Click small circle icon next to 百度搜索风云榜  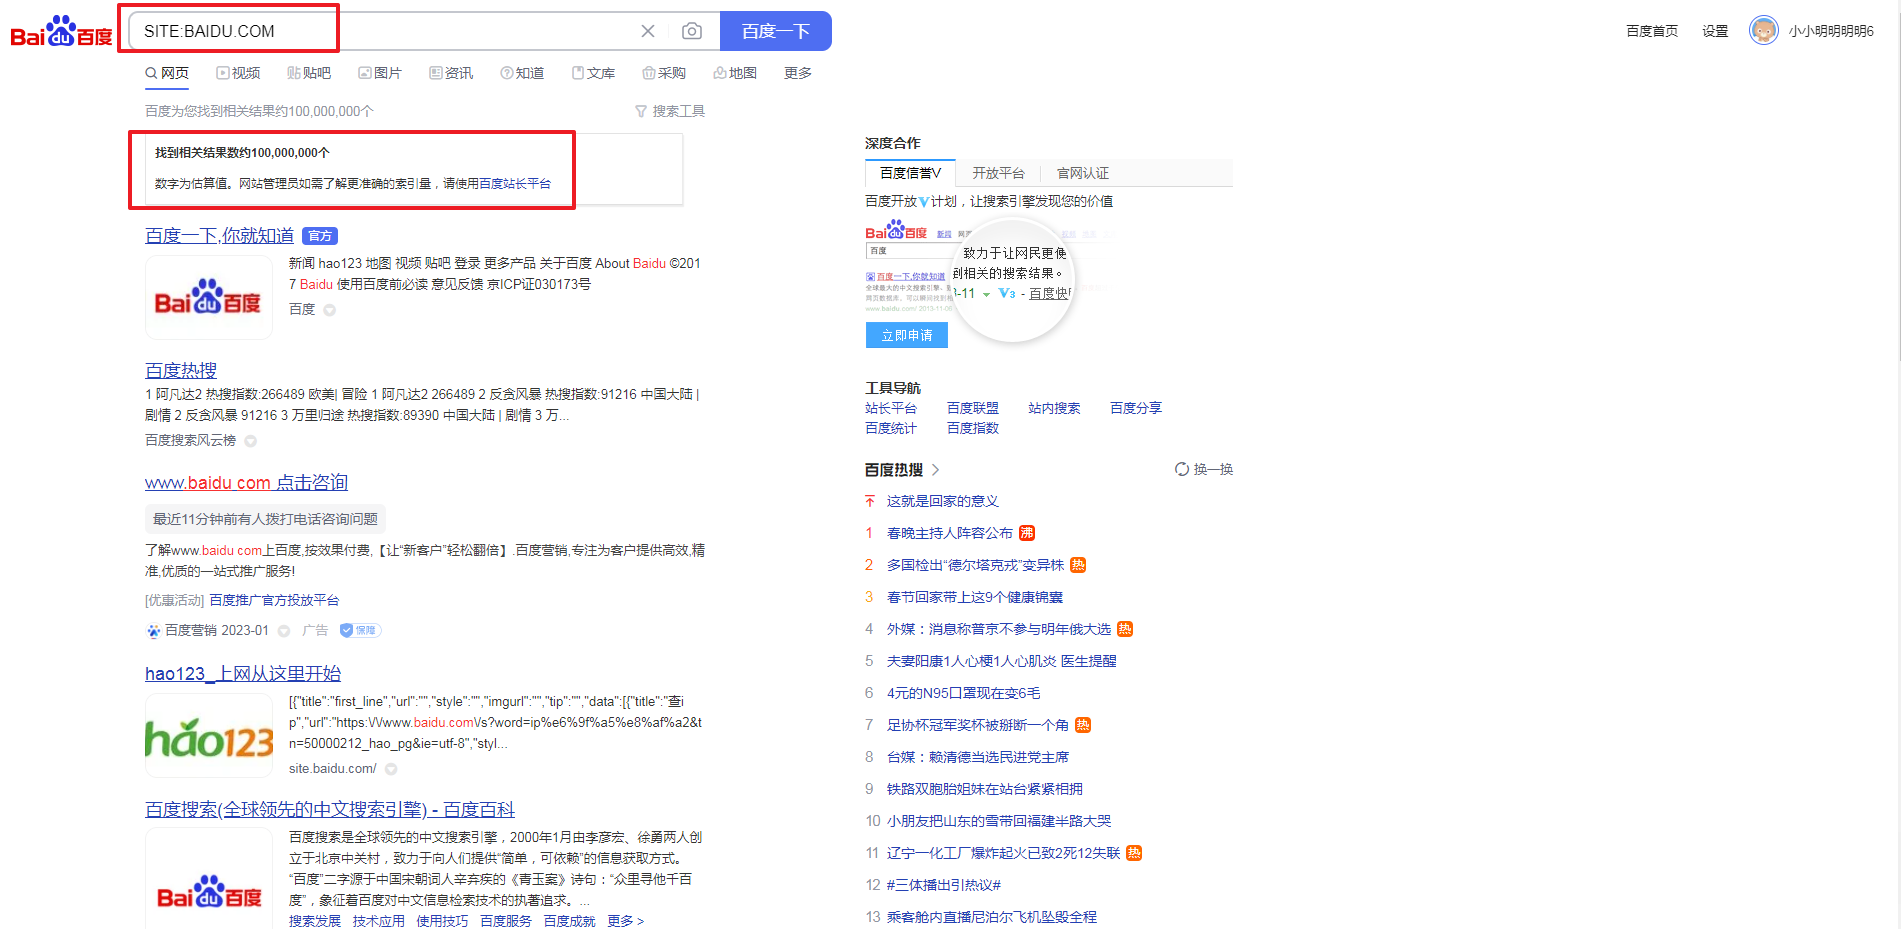coord(251,441)
